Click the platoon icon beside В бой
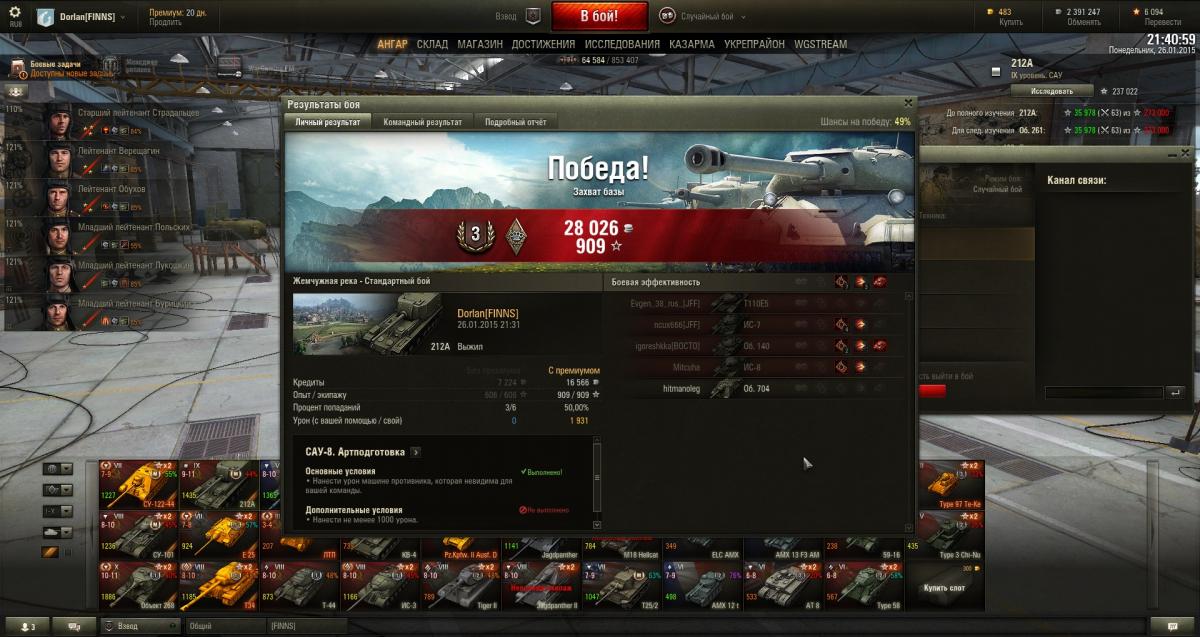1200x637 pixels. coord(533,16)
